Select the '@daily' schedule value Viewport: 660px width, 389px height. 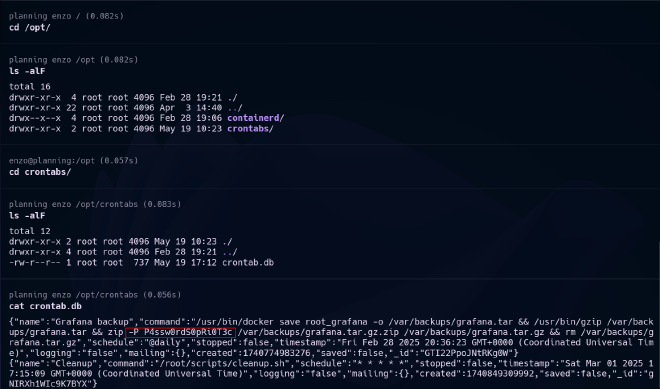click(165, 343)
